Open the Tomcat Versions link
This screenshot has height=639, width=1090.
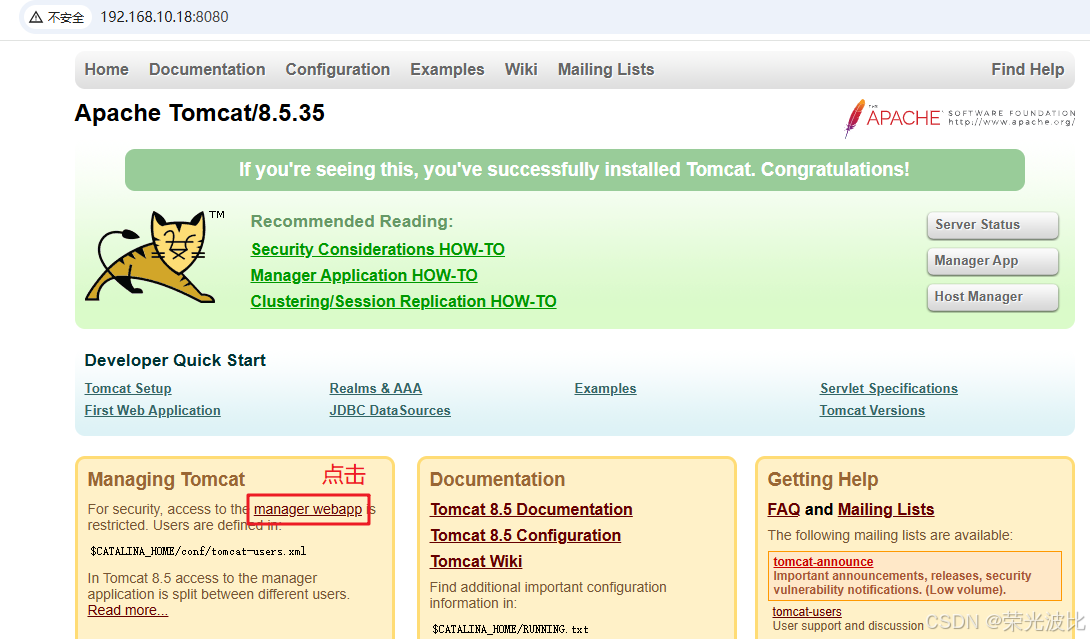point(872,411)
